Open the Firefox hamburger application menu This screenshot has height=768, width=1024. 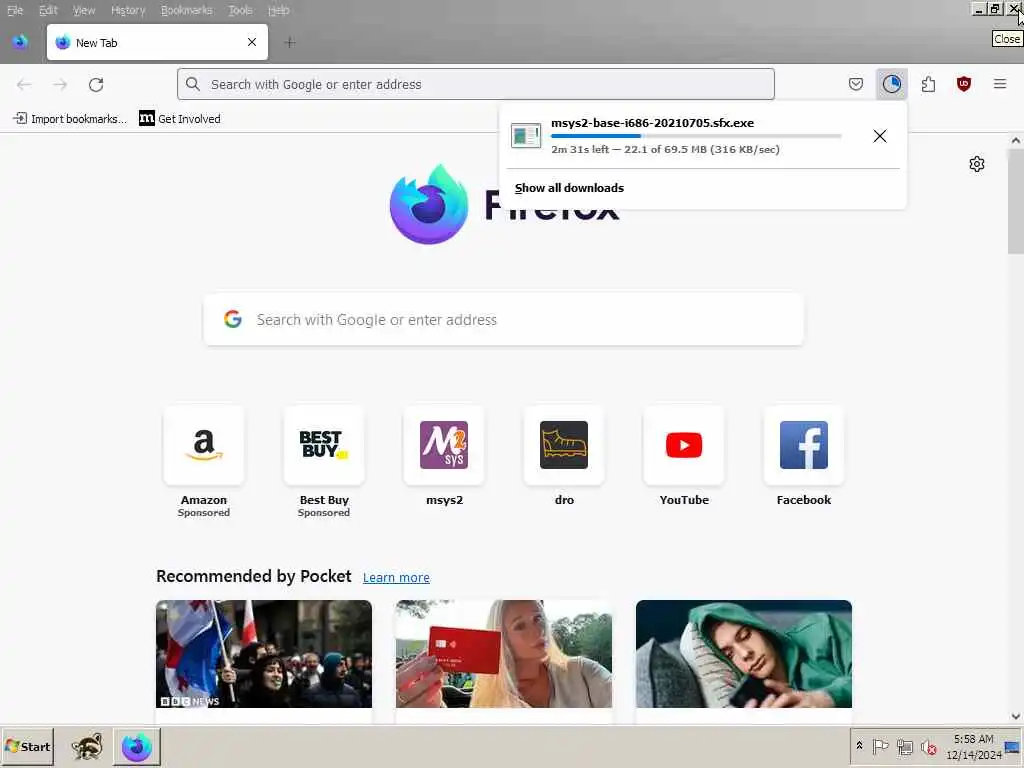[1000, 84]
